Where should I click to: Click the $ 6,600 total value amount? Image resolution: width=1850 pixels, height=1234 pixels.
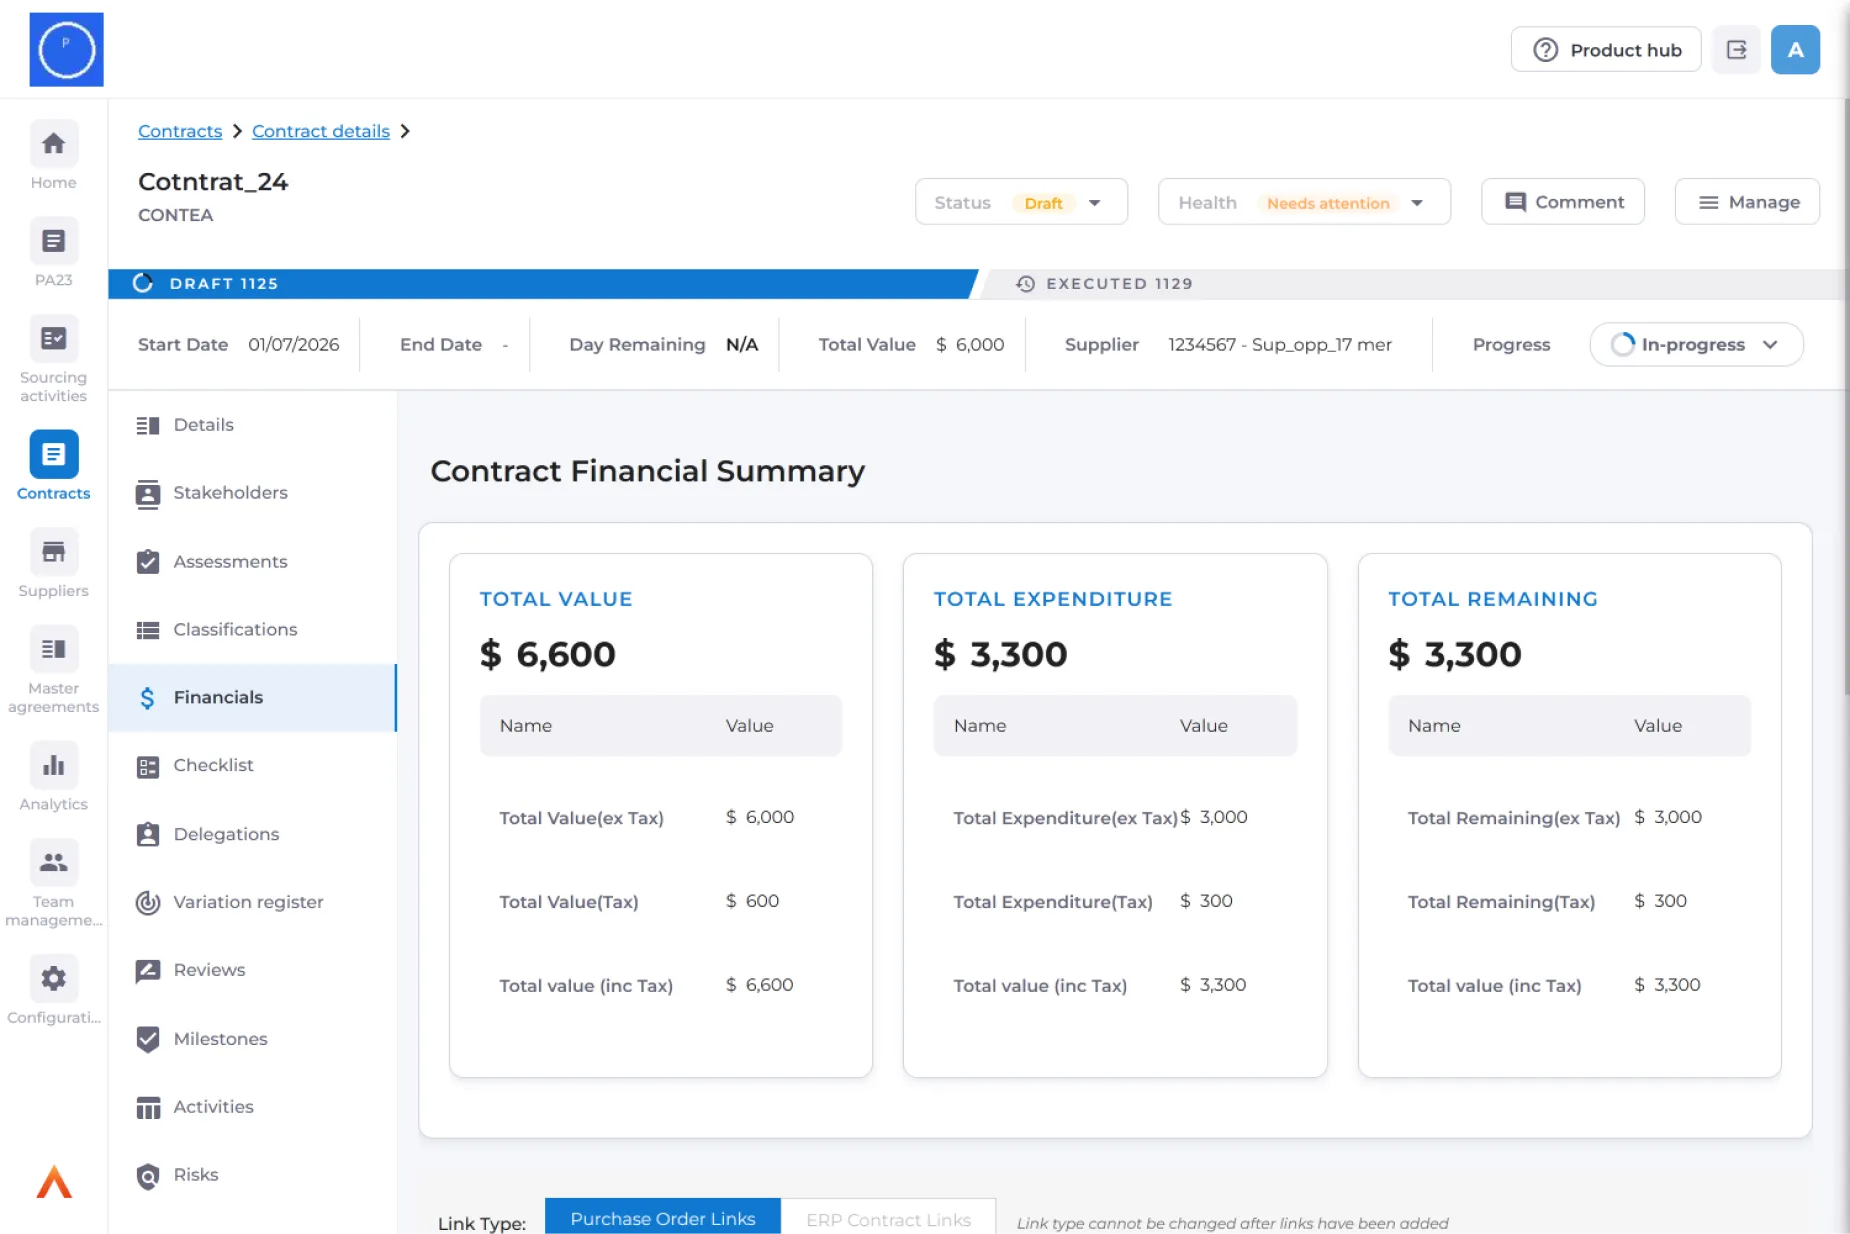[x=547, y=654]
